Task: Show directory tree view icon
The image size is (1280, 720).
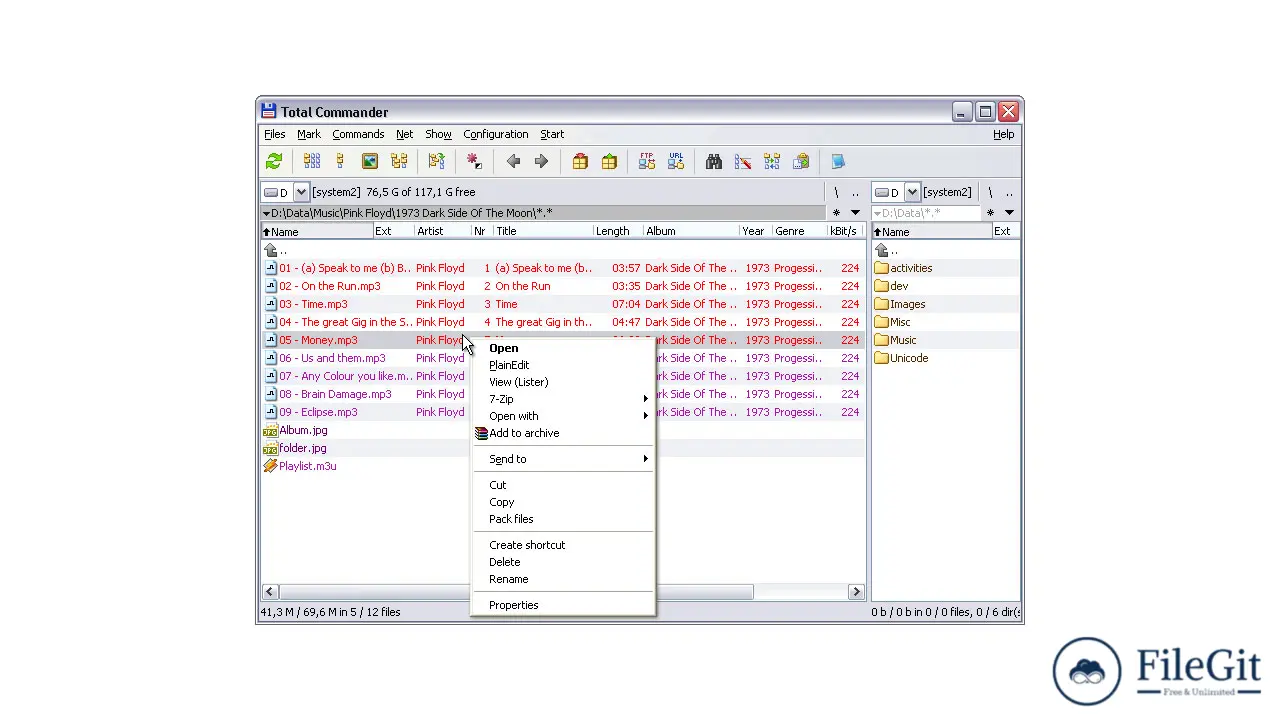Action: point(399,161)
